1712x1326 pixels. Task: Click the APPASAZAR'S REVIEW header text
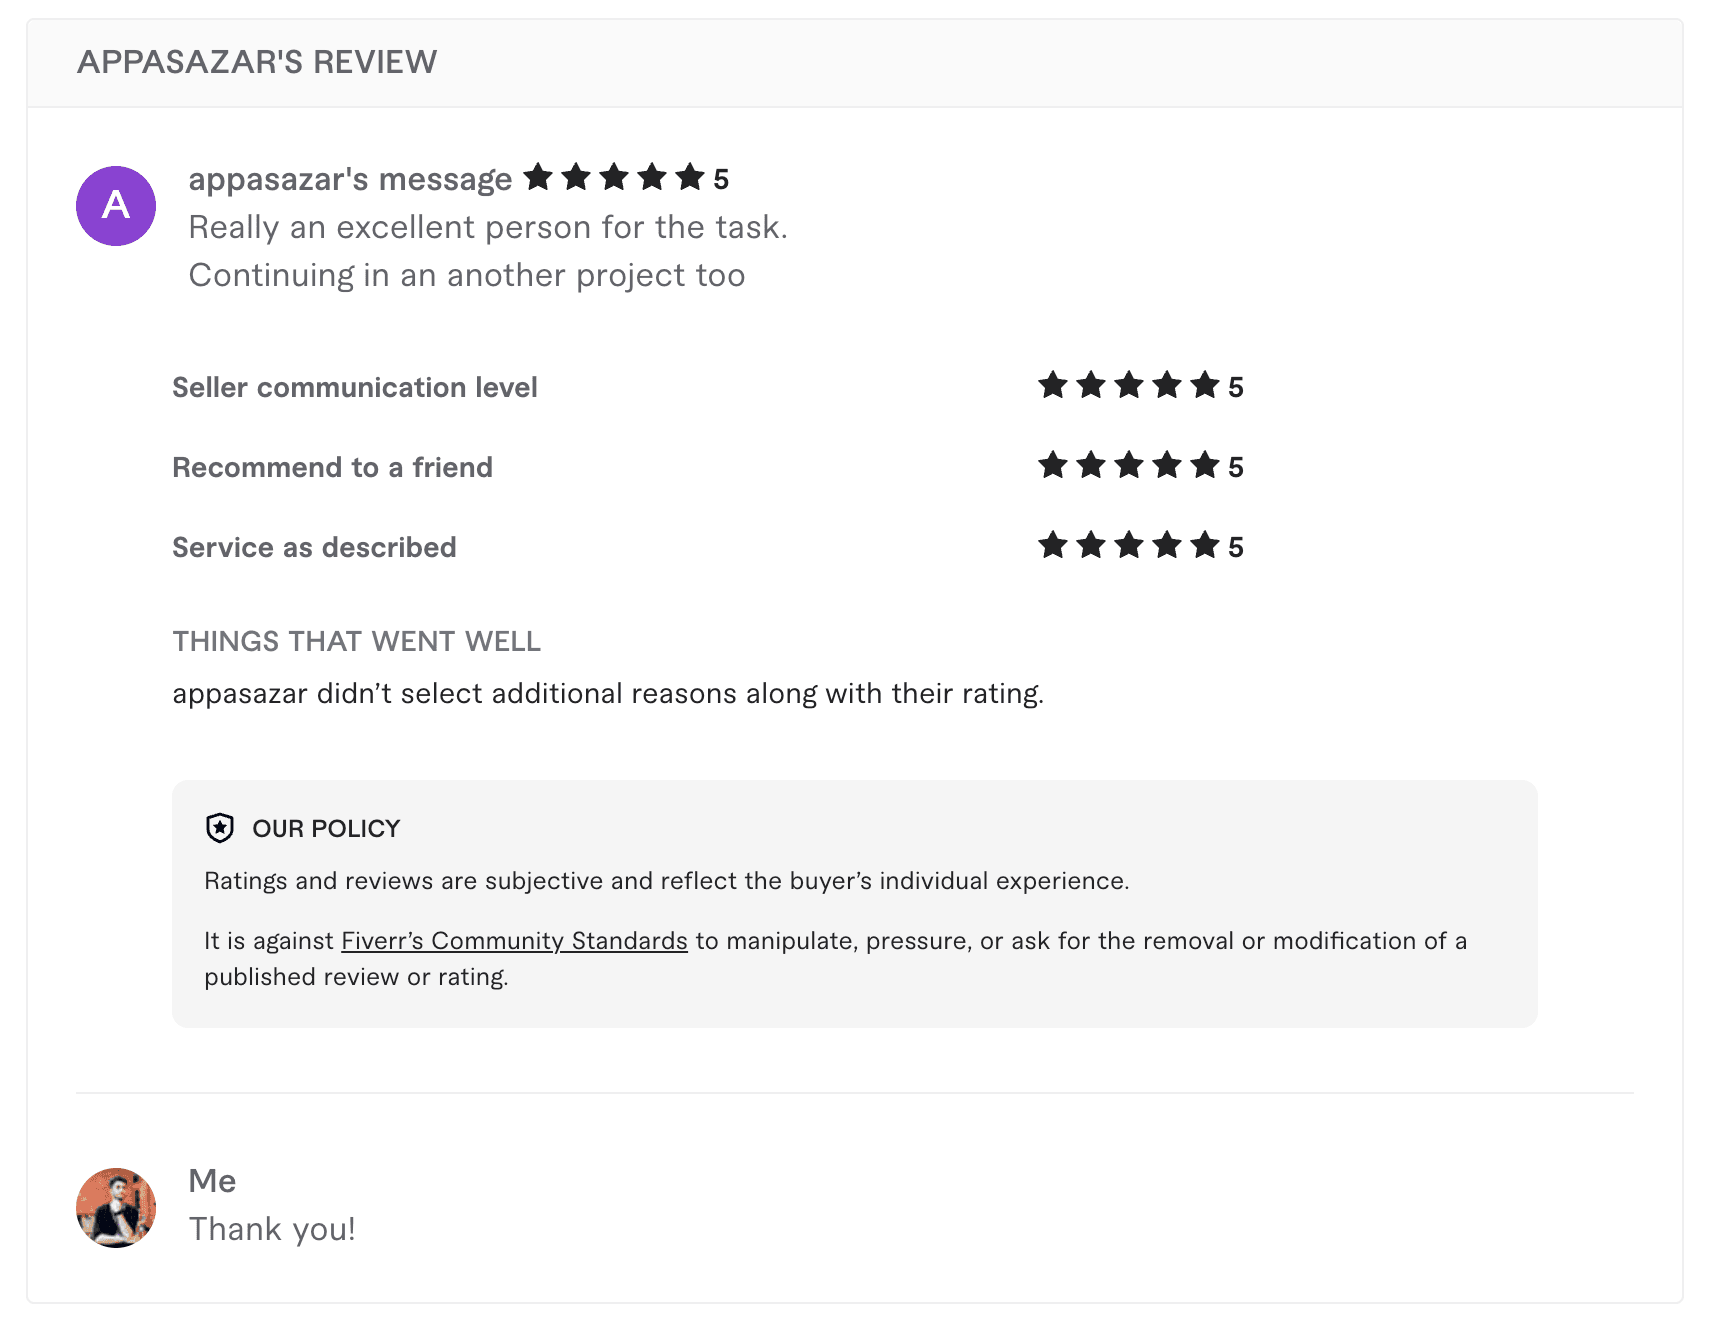point(257,62)
